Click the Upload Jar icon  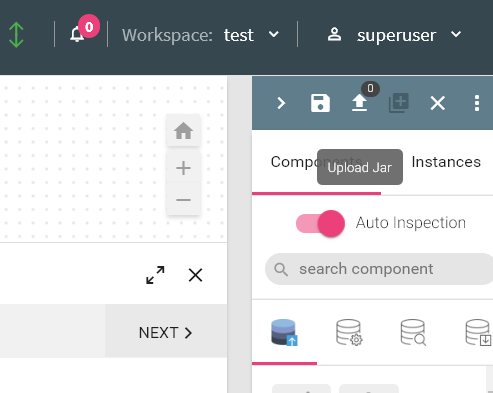[359, 103]
